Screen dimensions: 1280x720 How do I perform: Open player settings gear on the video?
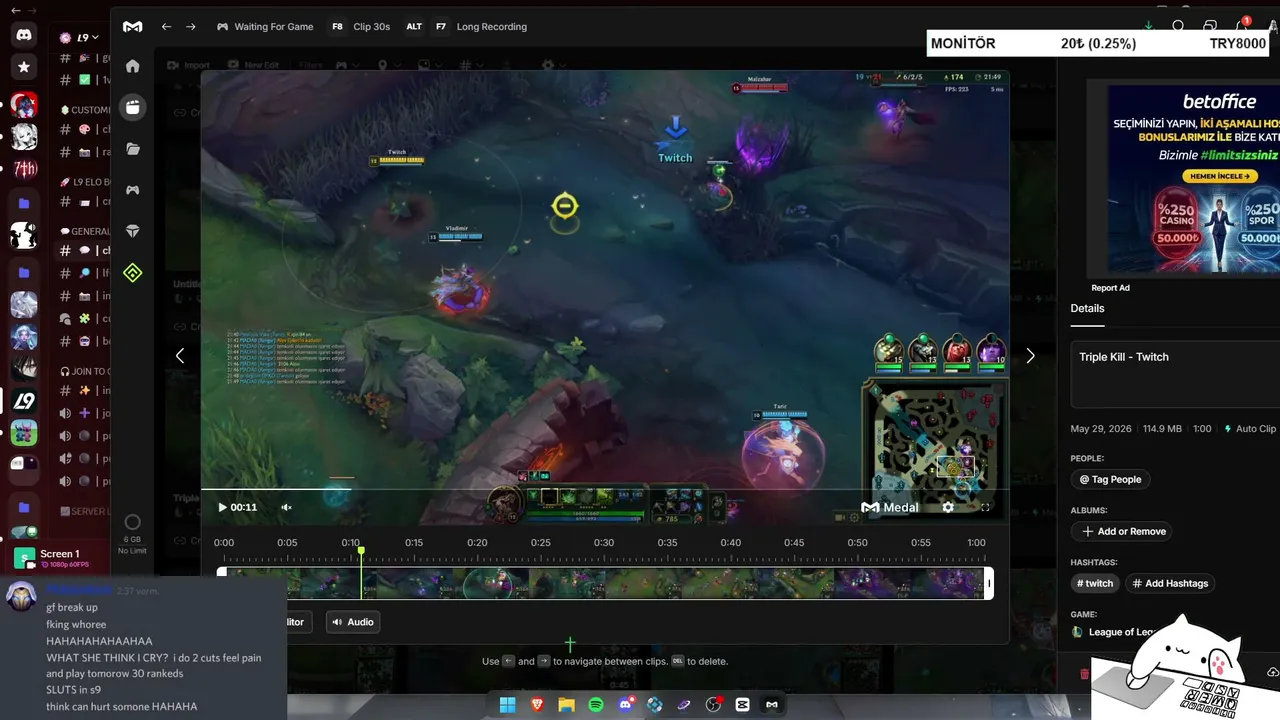[x=948, y=507]
